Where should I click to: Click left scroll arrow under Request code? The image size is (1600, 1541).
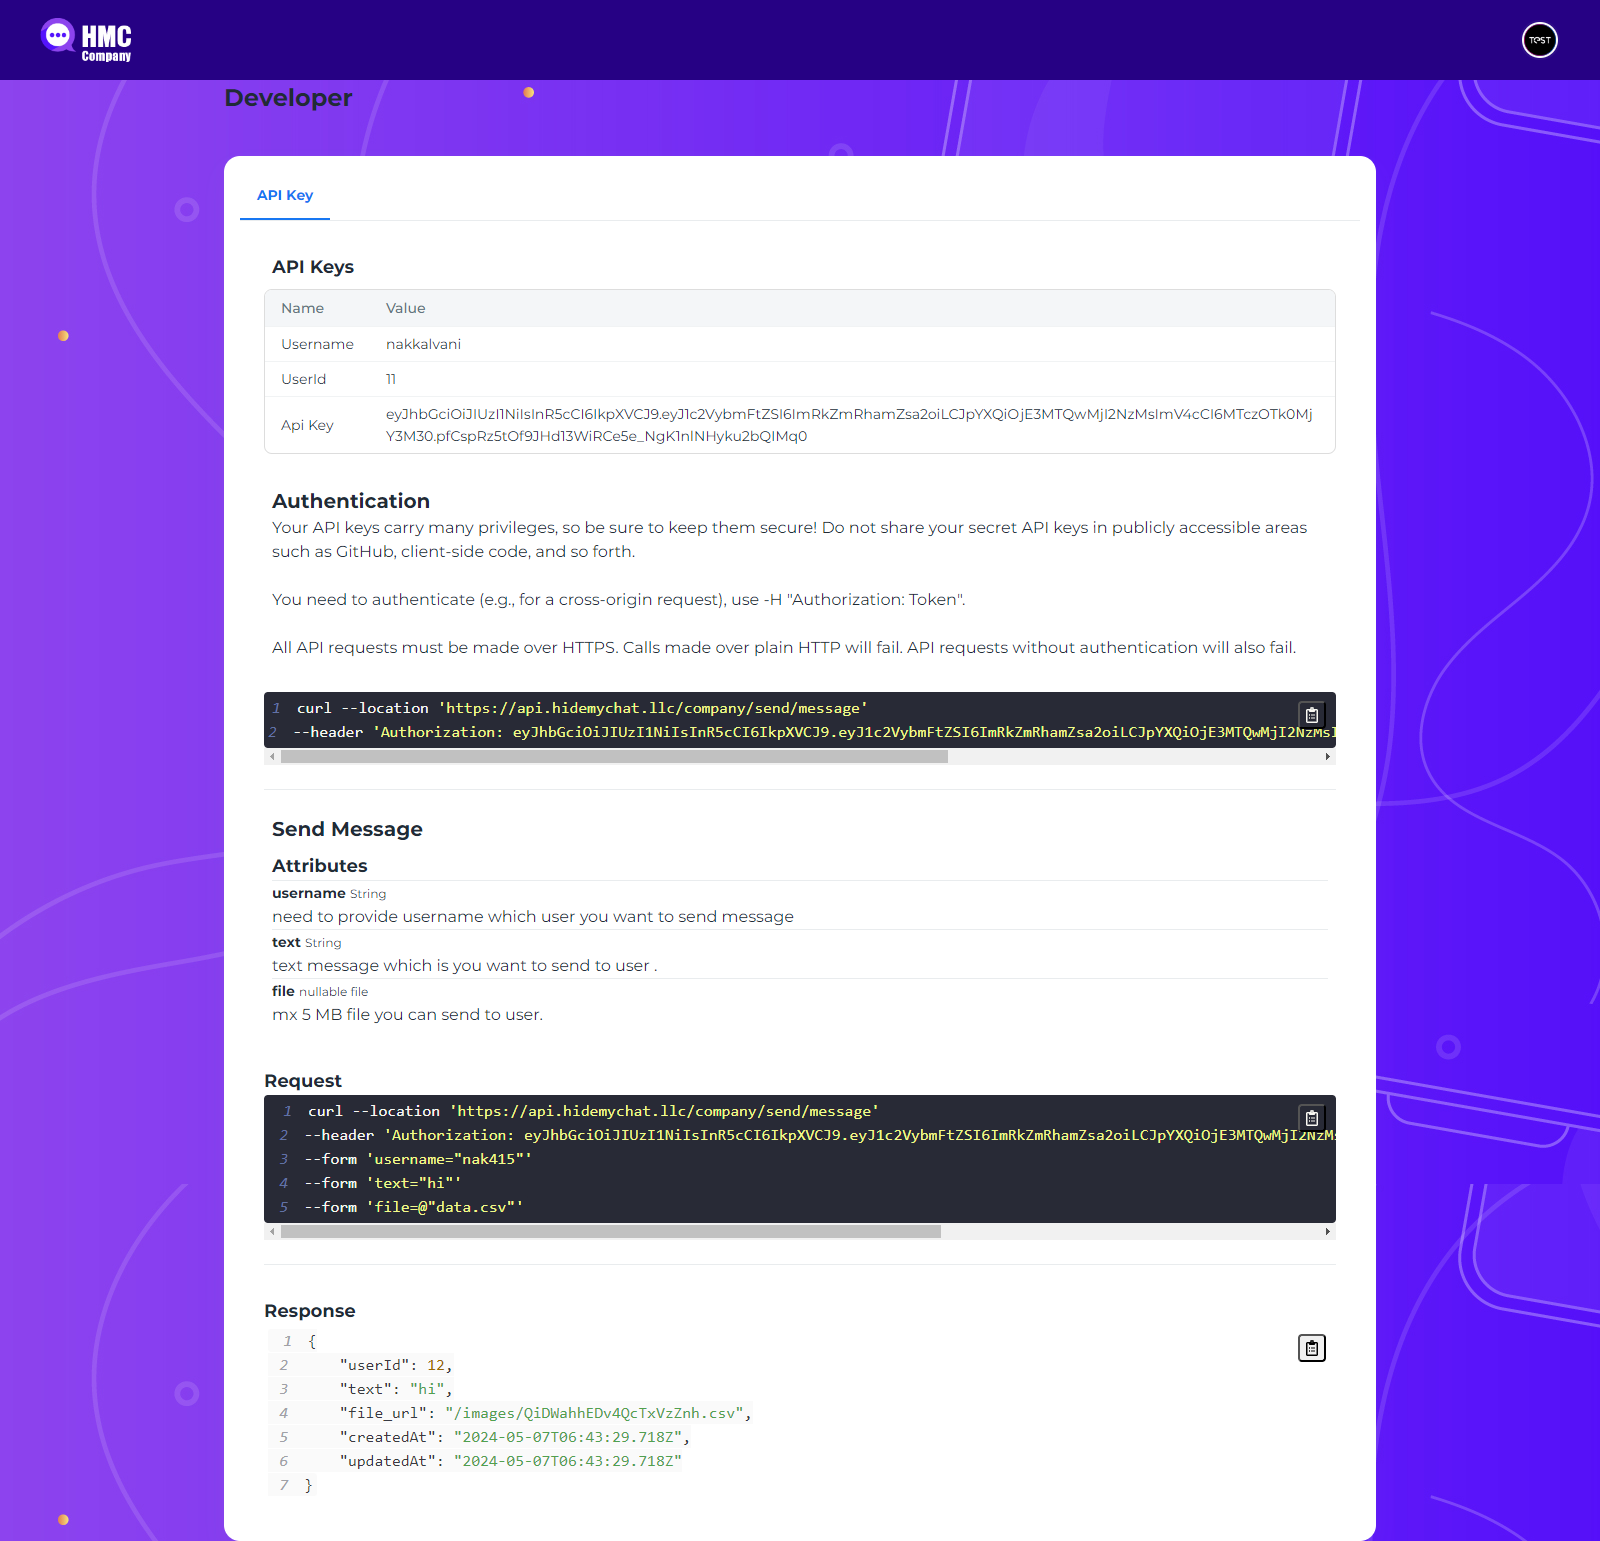272,1232
